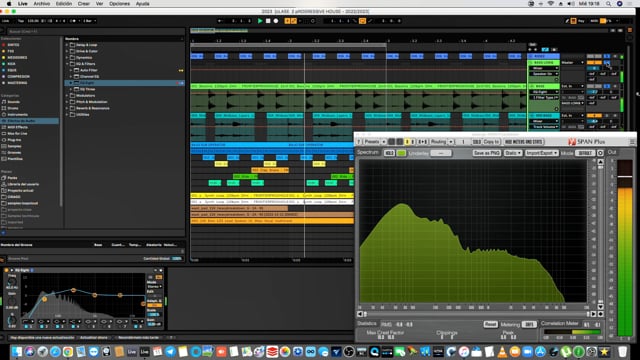Click EQ Eight Scale value slider
Image resolution: width=640 pixels, height=360 pixels.
(154, 314)
